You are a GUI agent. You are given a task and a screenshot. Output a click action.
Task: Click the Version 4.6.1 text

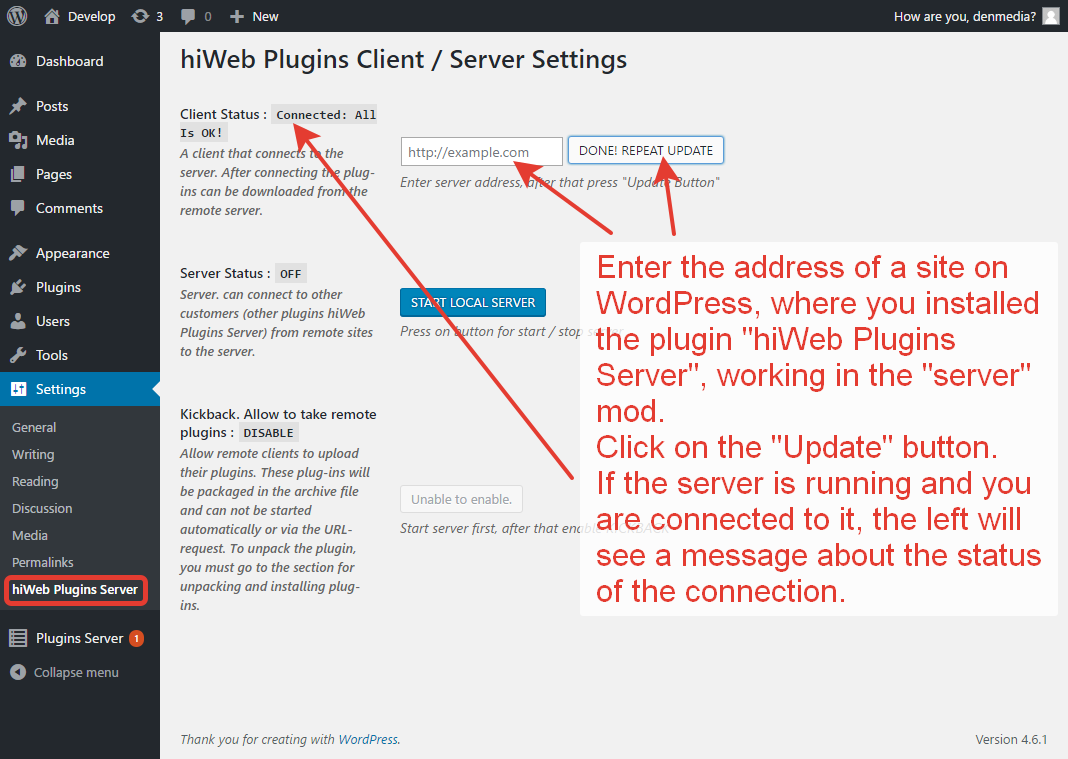[x=1011, y=739]
